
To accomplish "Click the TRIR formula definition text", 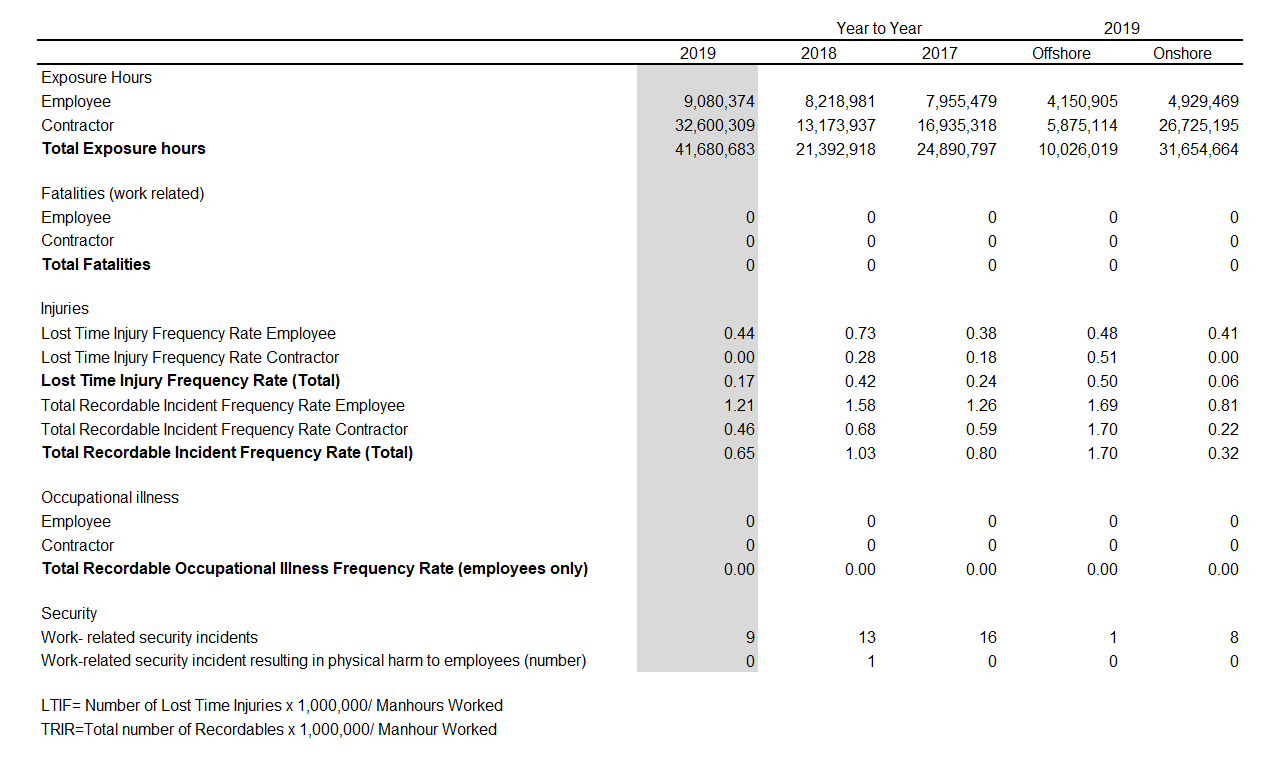I will pyautogui.click(x=268, y=730).
